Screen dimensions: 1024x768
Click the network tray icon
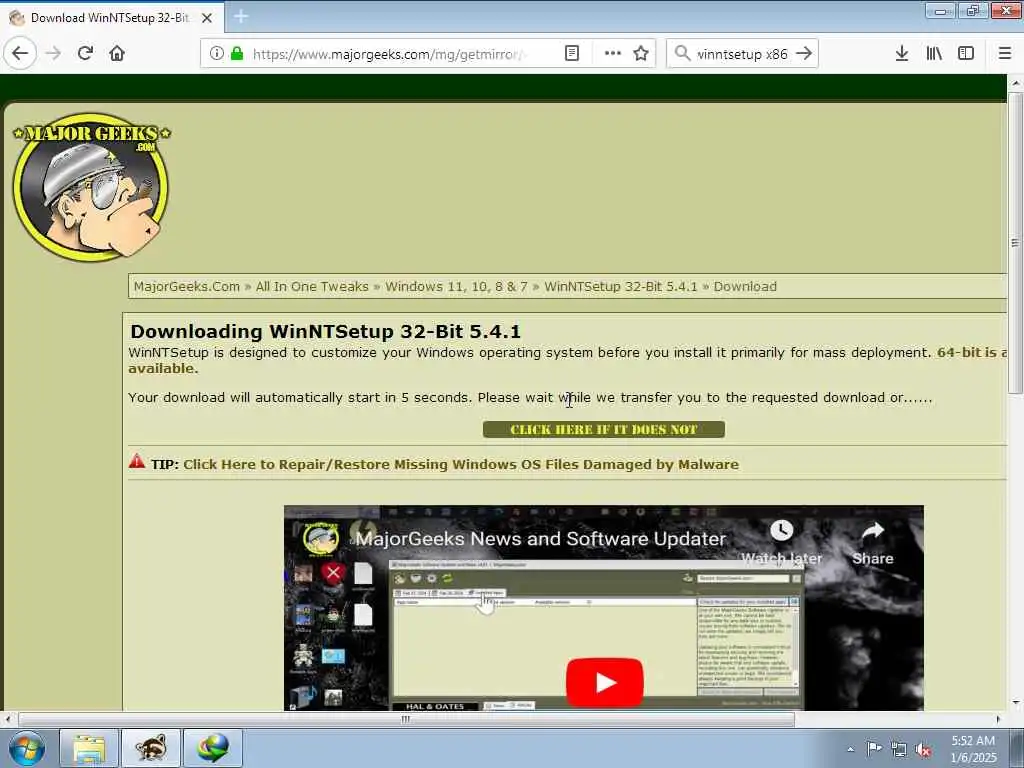[899, 750]
